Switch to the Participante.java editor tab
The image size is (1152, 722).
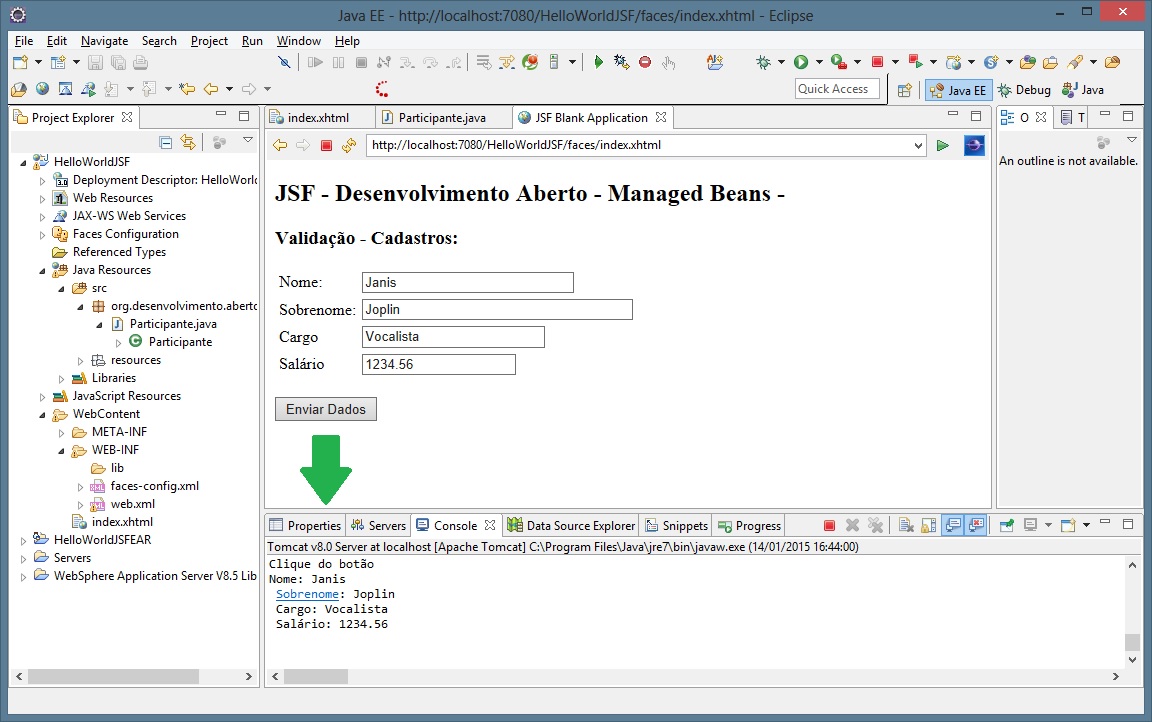coord(441,118)
